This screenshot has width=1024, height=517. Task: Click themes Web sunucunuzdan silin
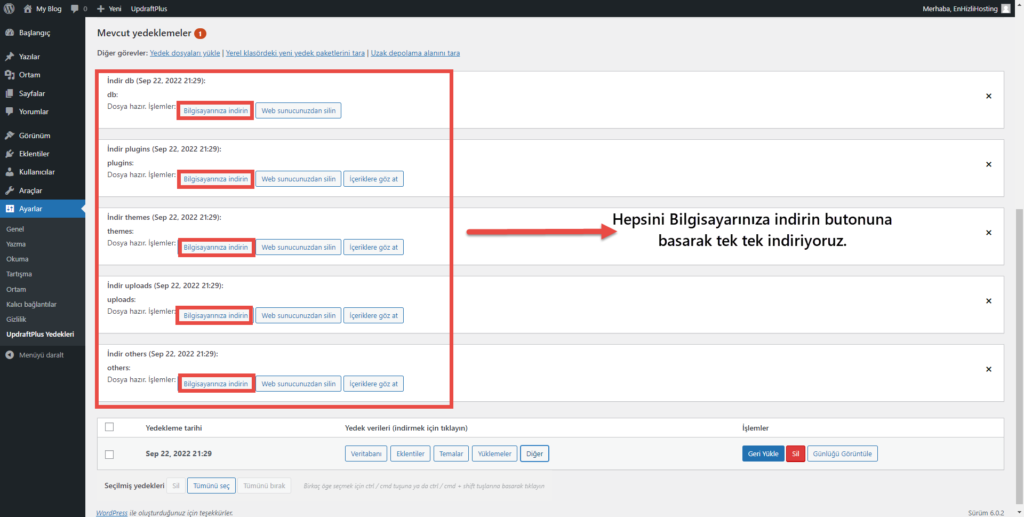298,247
